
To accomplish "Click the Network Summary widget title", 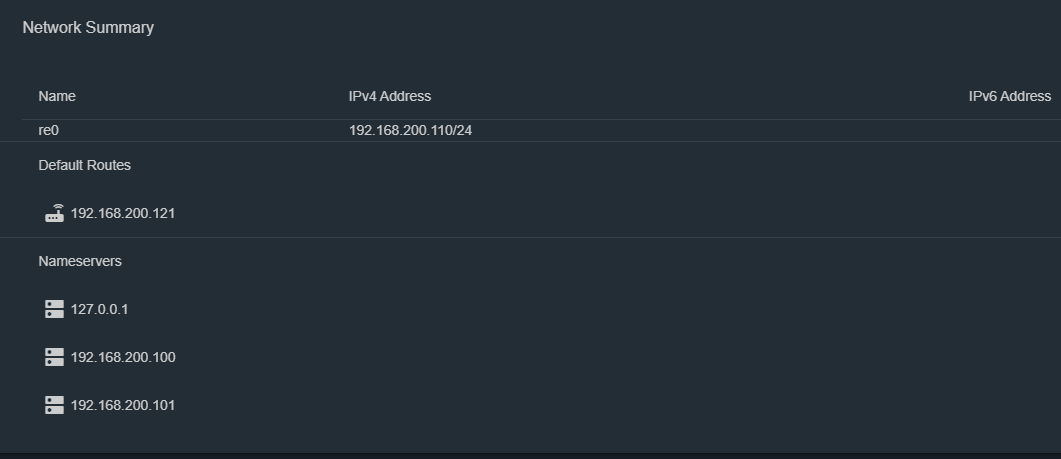I will click(x=88, y=28).
